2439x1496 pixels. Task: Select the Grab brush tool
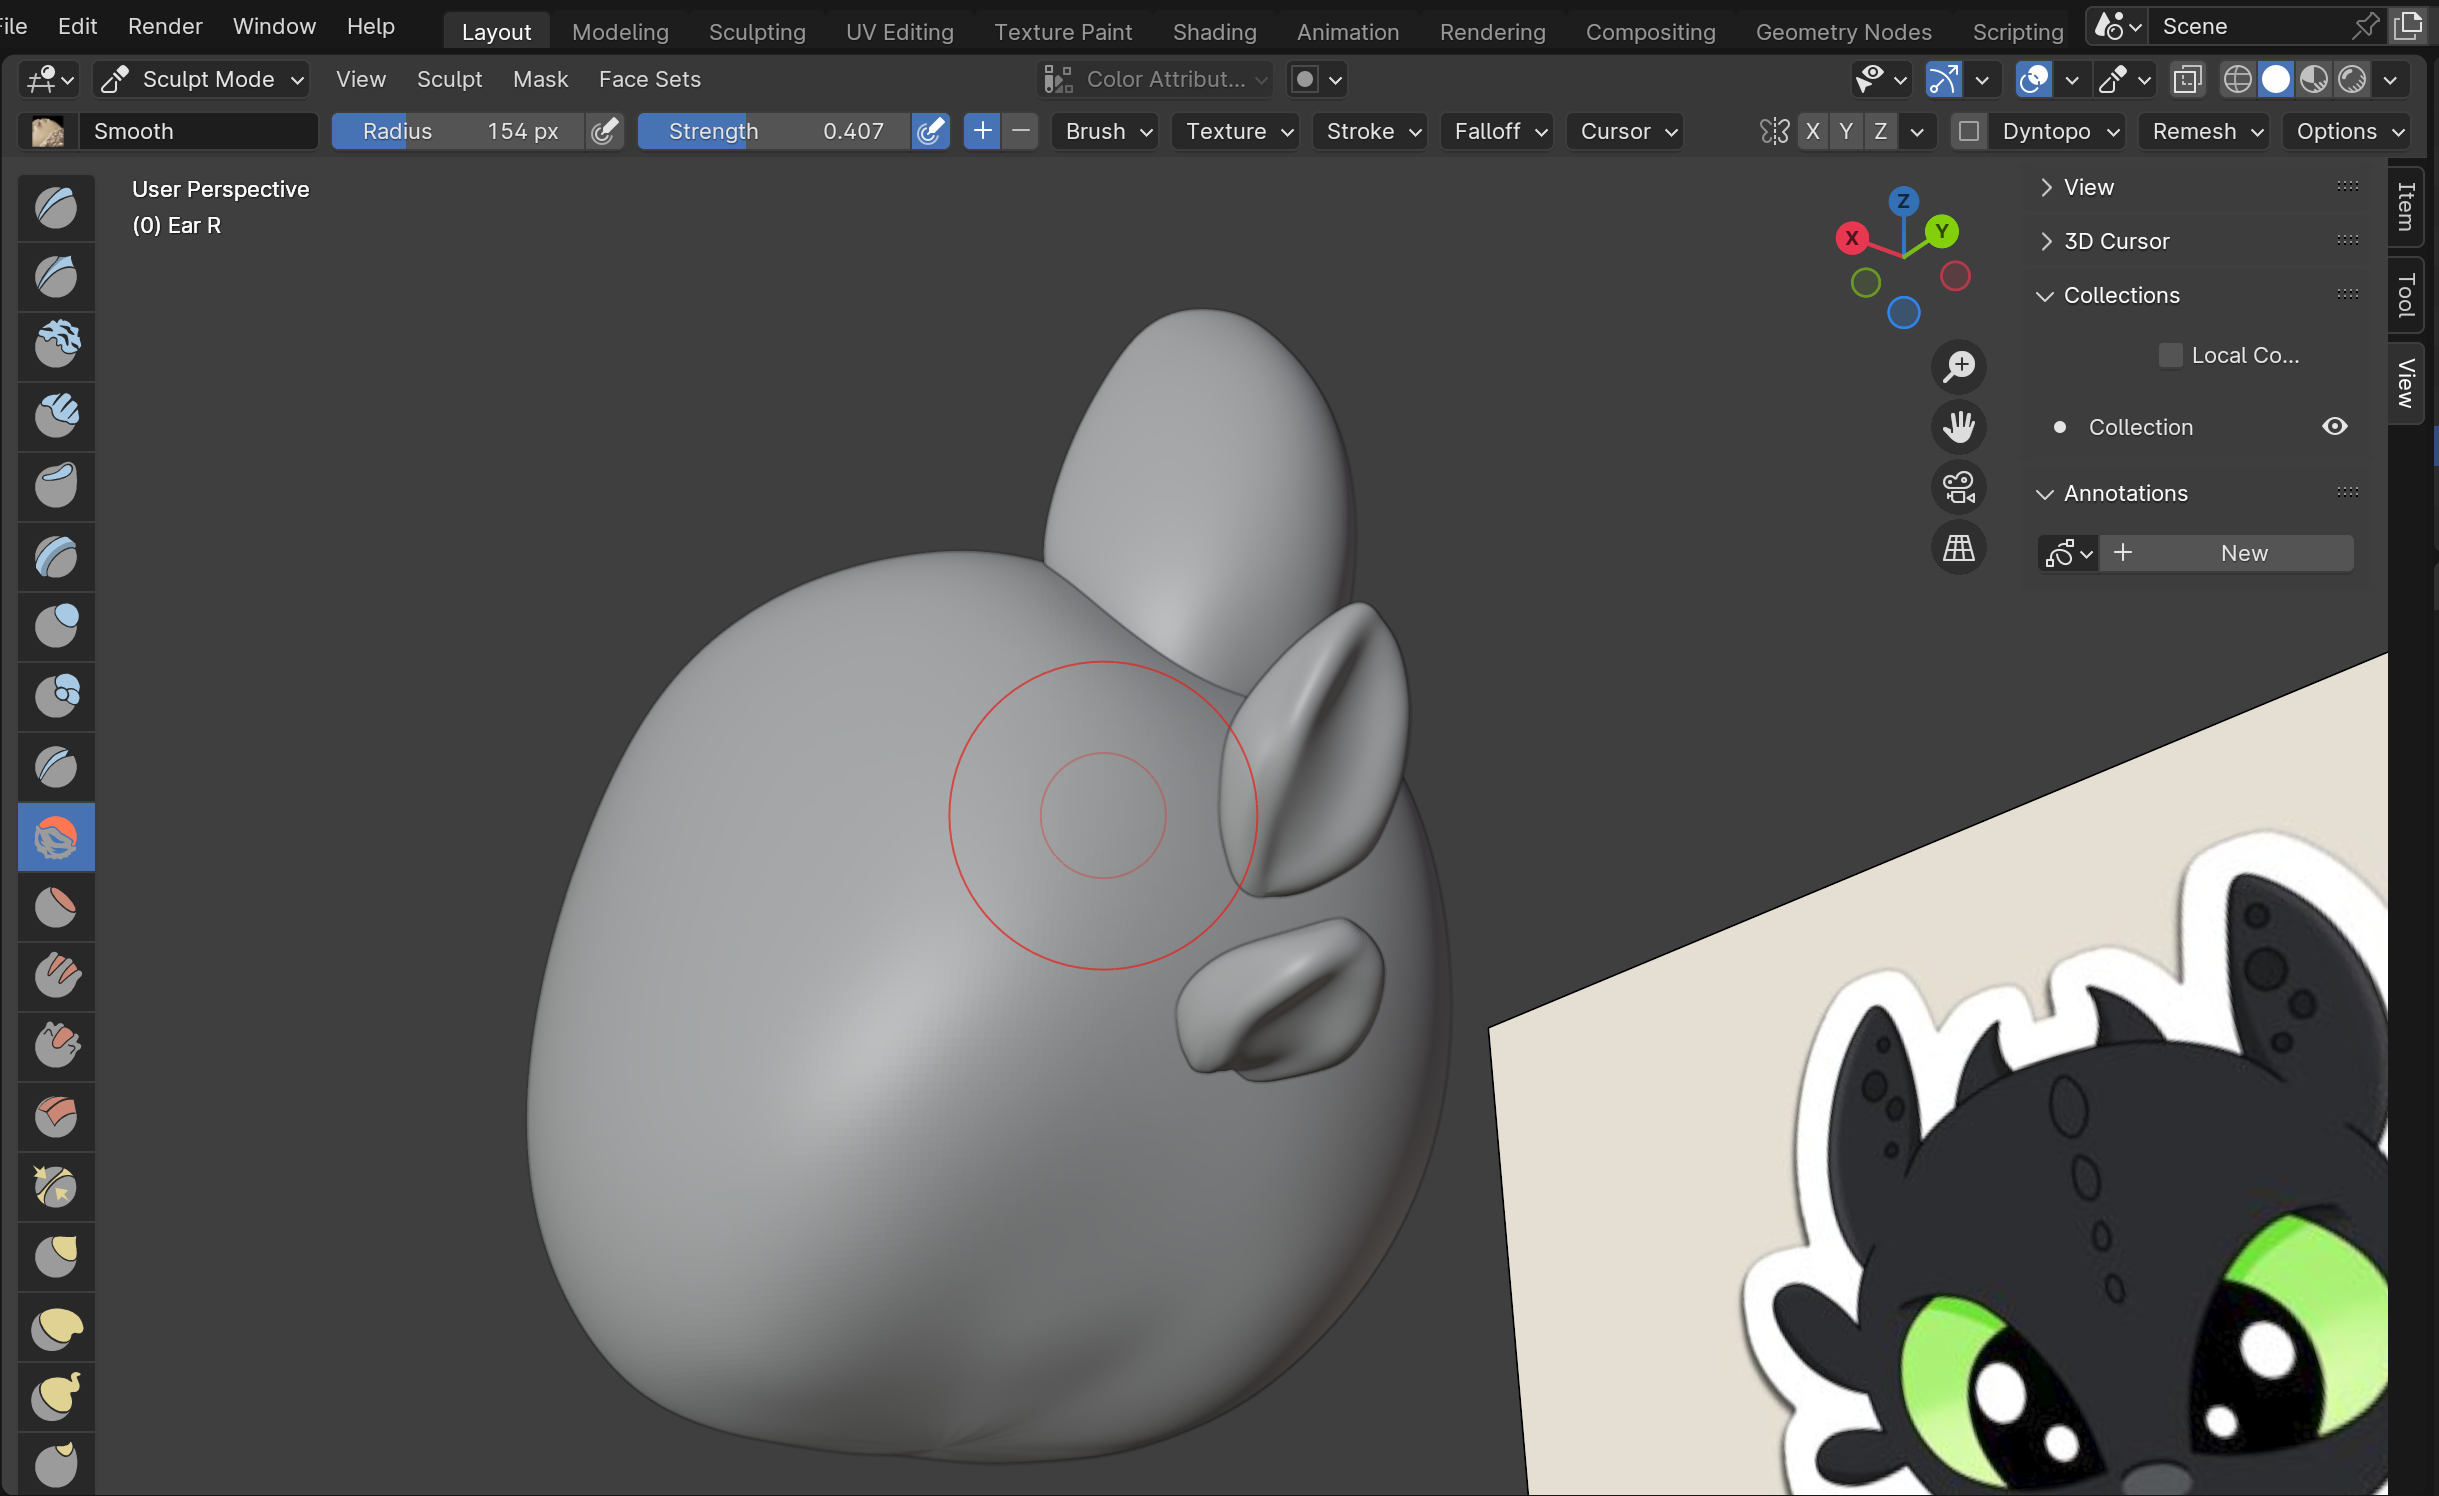coord(56,1257)
